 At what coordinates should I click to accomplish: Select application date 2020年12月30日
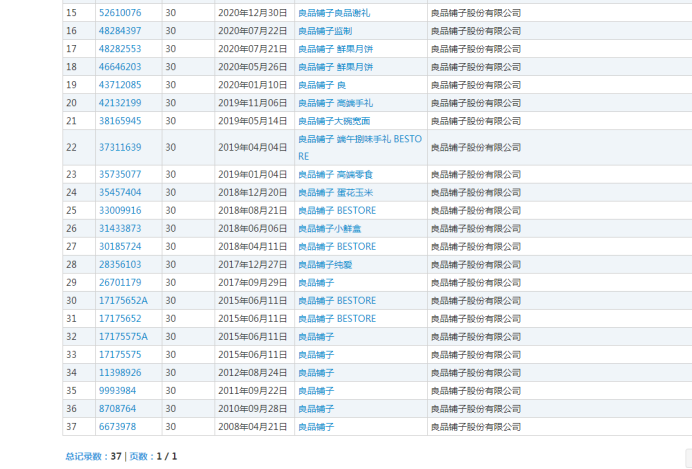click(252, 13)
